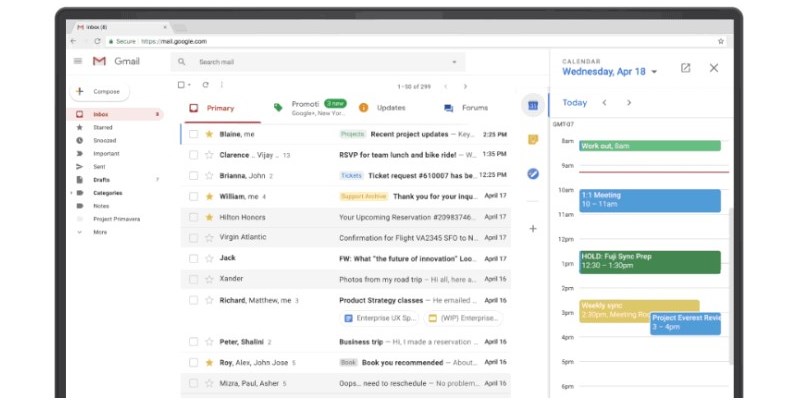Image resolution: width=800 pixels, height=400 pixels.
Task: Star the Clarence email
Action: coord(209,155)
